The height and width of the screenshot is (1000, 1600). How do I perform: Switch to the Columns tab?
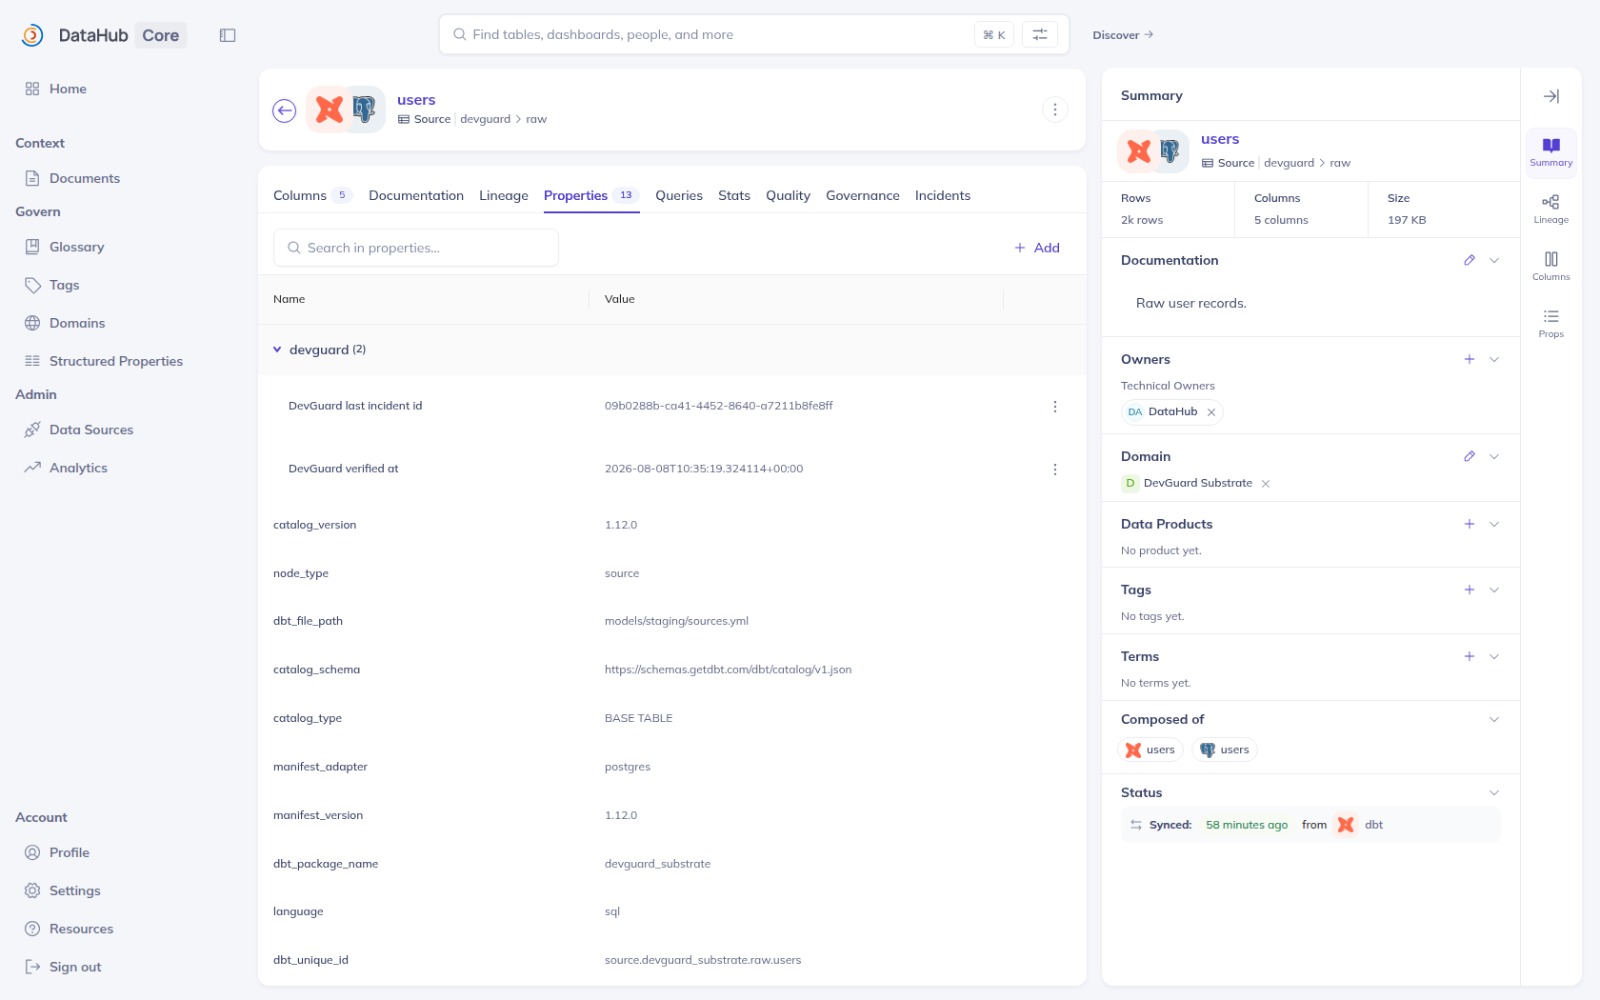pos(312,195)
